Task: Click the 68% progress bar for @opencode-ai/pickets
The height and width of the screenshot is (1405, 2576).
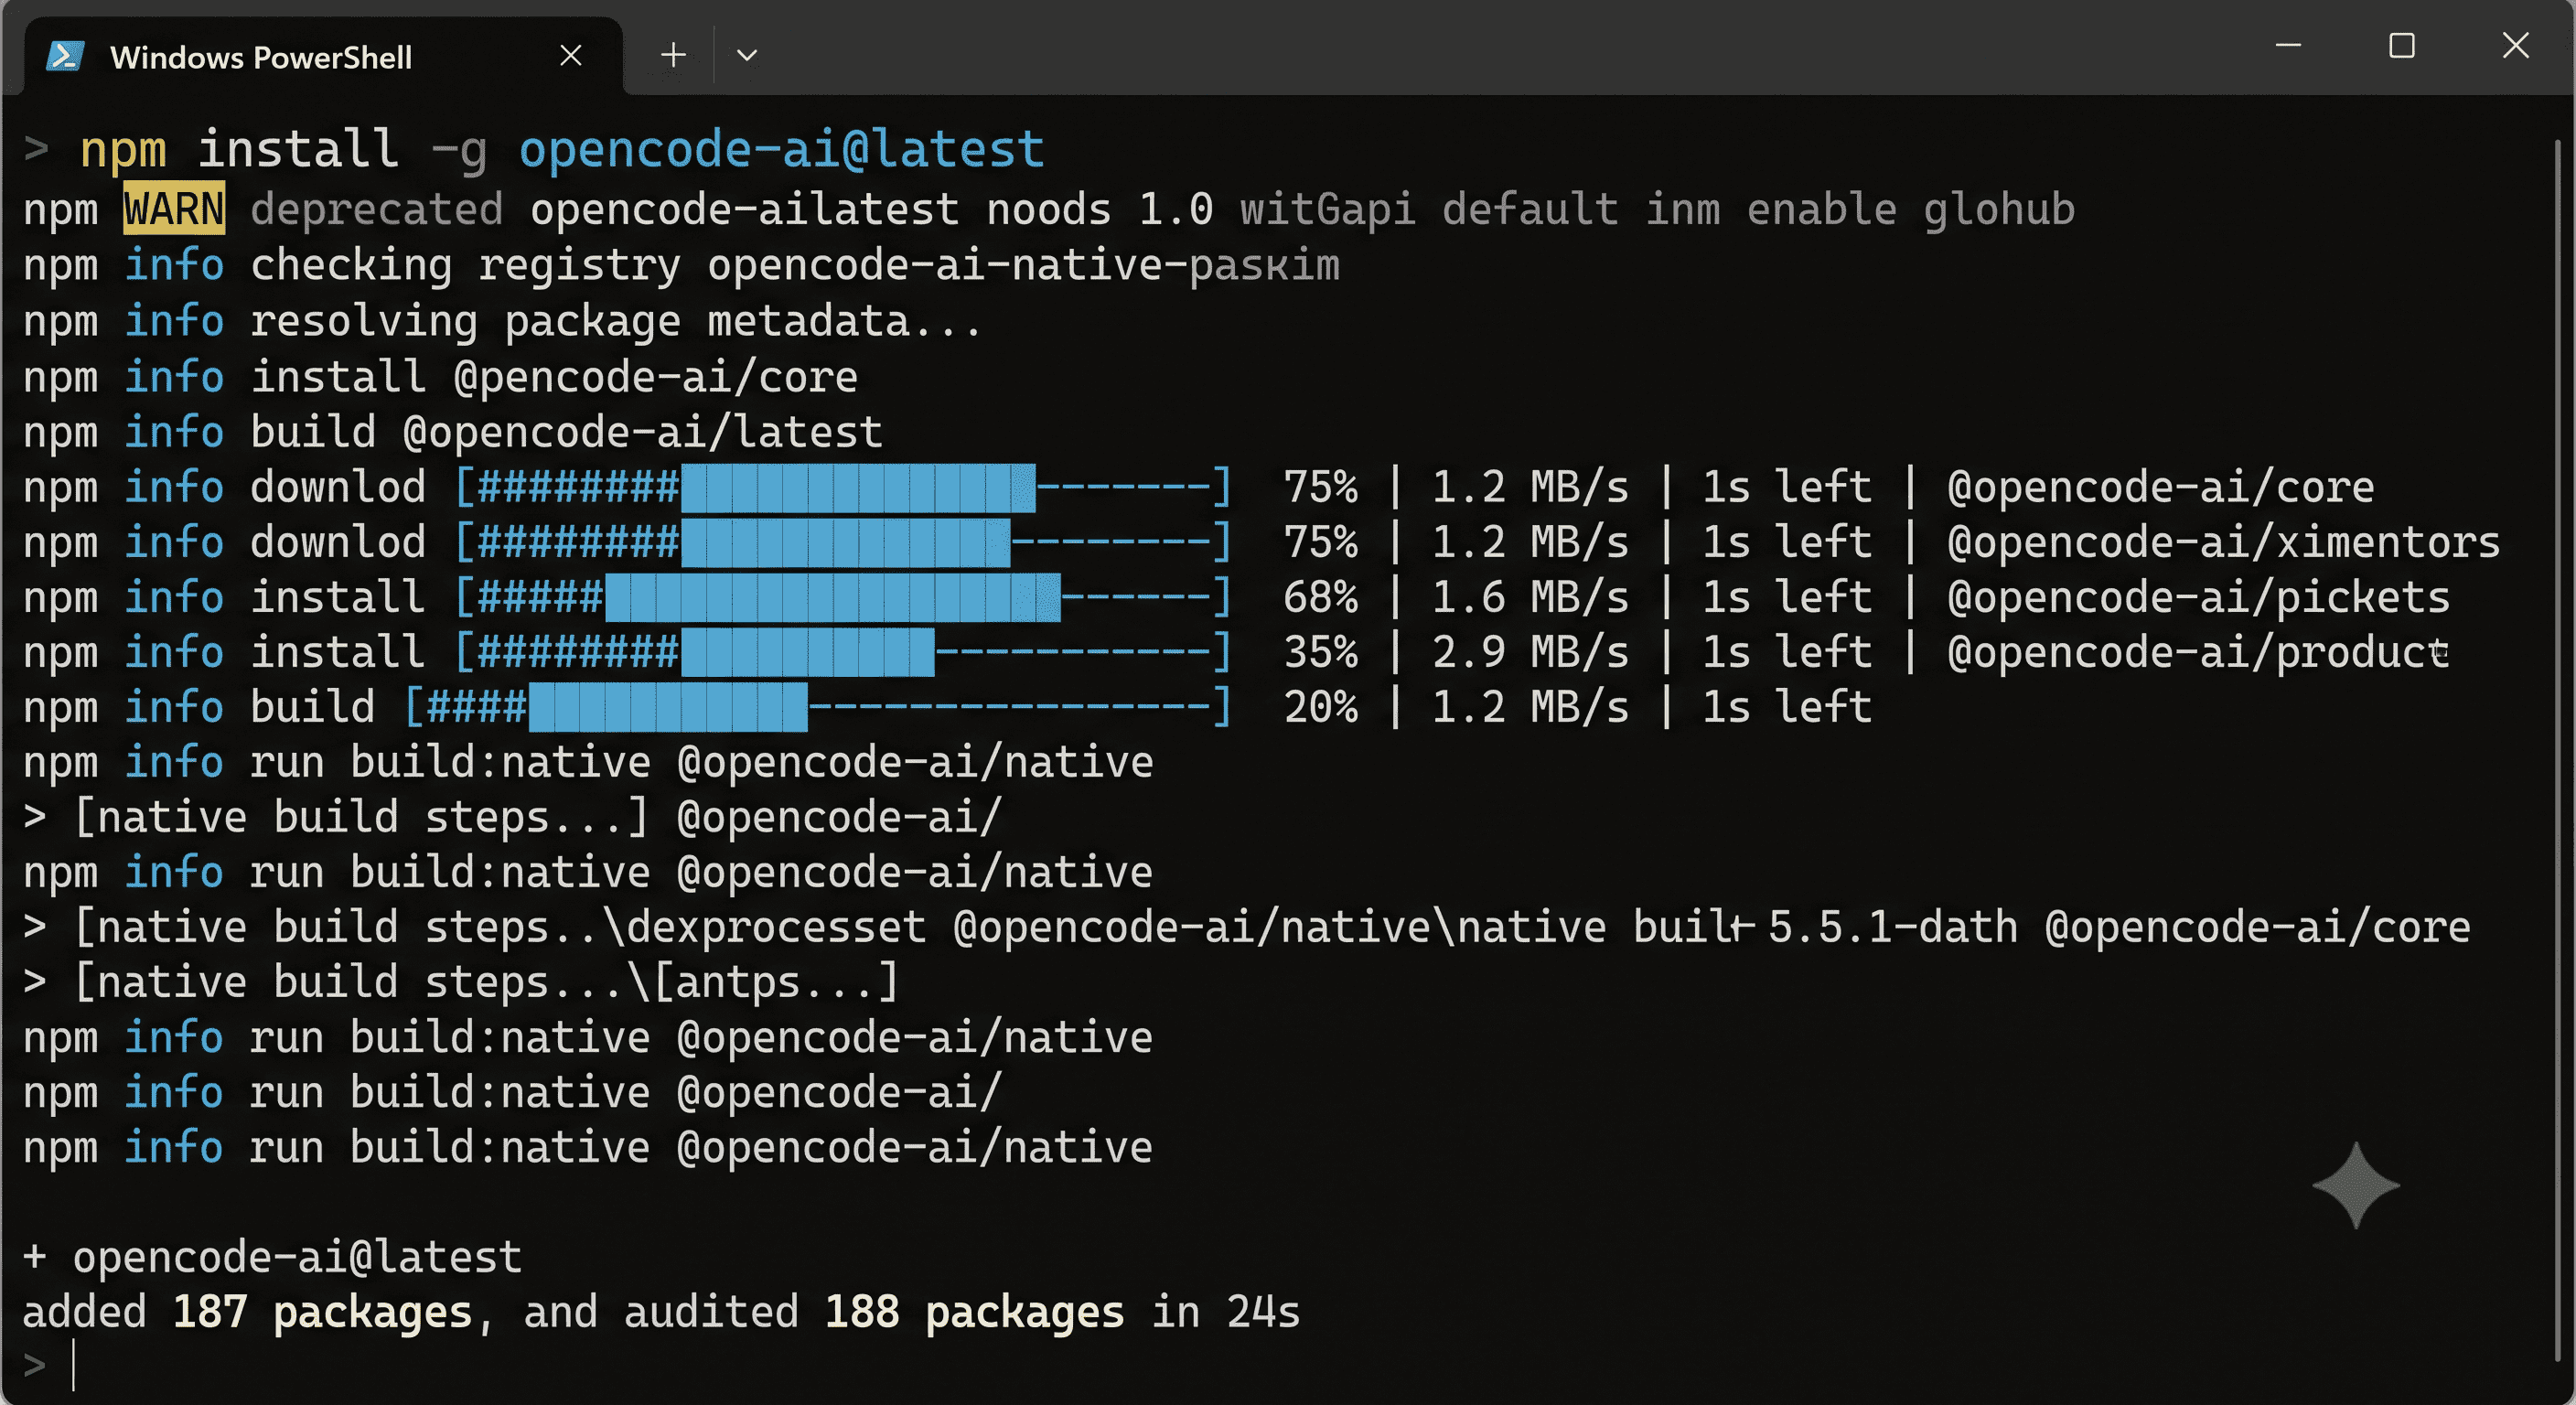Action: click(843, 598)
